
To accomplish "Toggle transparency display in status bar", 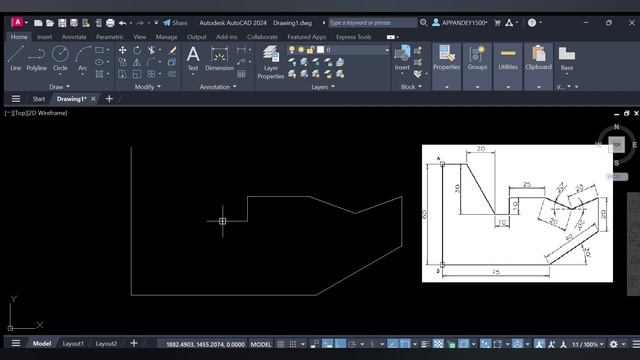I will [x=438, y=344].
